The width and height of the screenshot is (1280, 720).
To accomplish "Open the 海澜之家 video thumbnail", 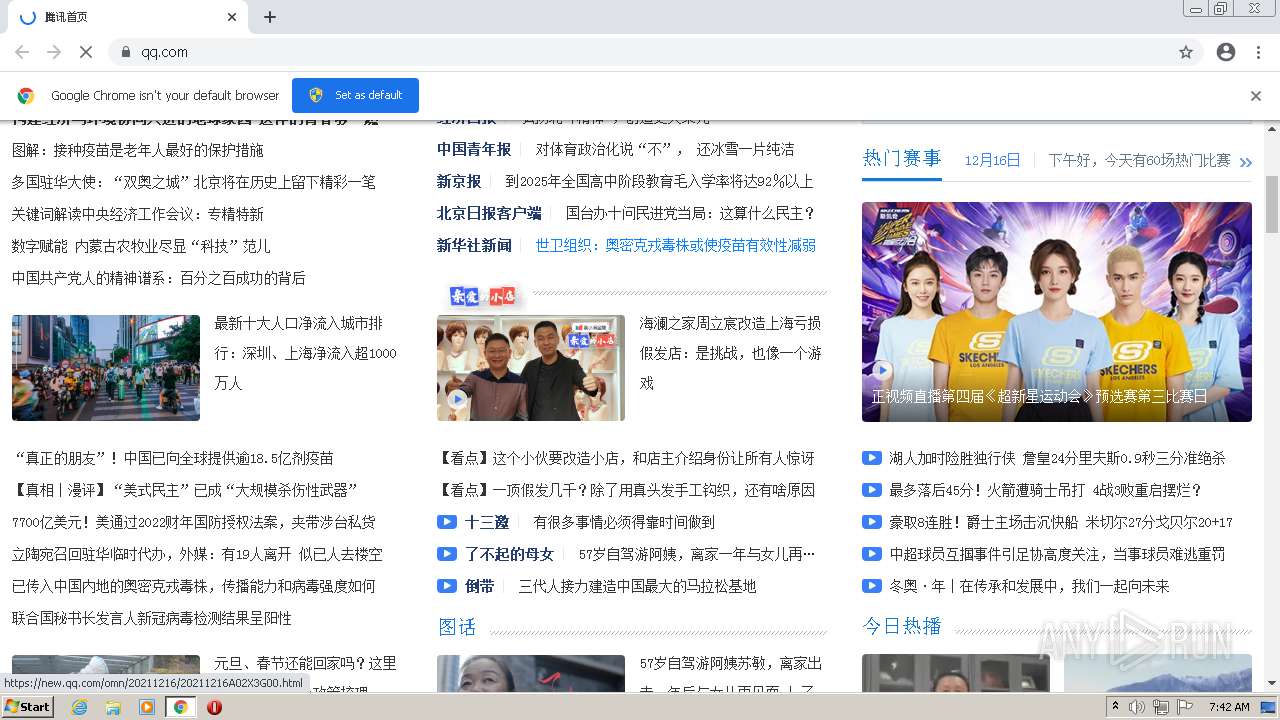I will [531, 368].
